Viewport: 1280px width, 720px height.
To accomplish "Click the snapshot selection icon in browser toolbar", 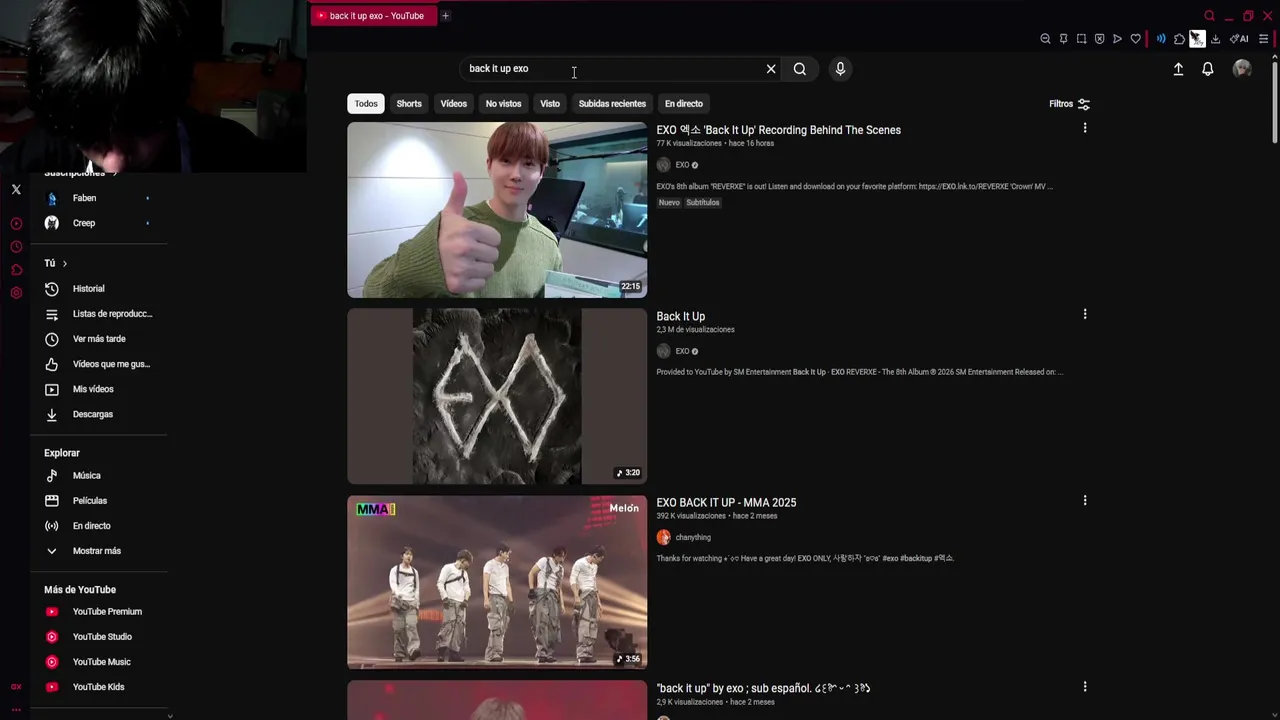I will click(1081, 39).
